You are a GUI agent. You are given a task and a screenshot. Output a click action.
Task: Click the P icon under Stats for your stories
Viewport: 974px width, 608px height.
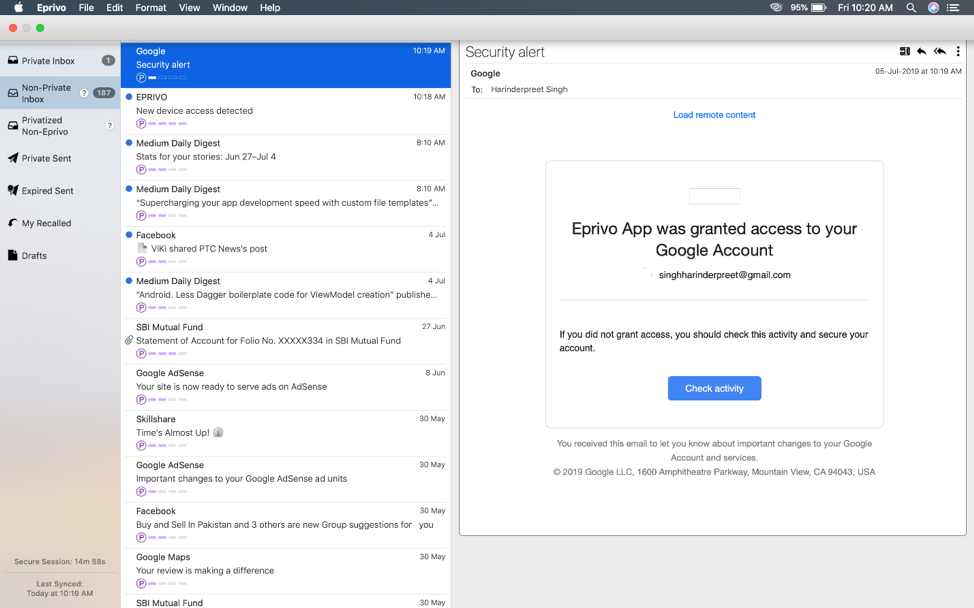142,170
